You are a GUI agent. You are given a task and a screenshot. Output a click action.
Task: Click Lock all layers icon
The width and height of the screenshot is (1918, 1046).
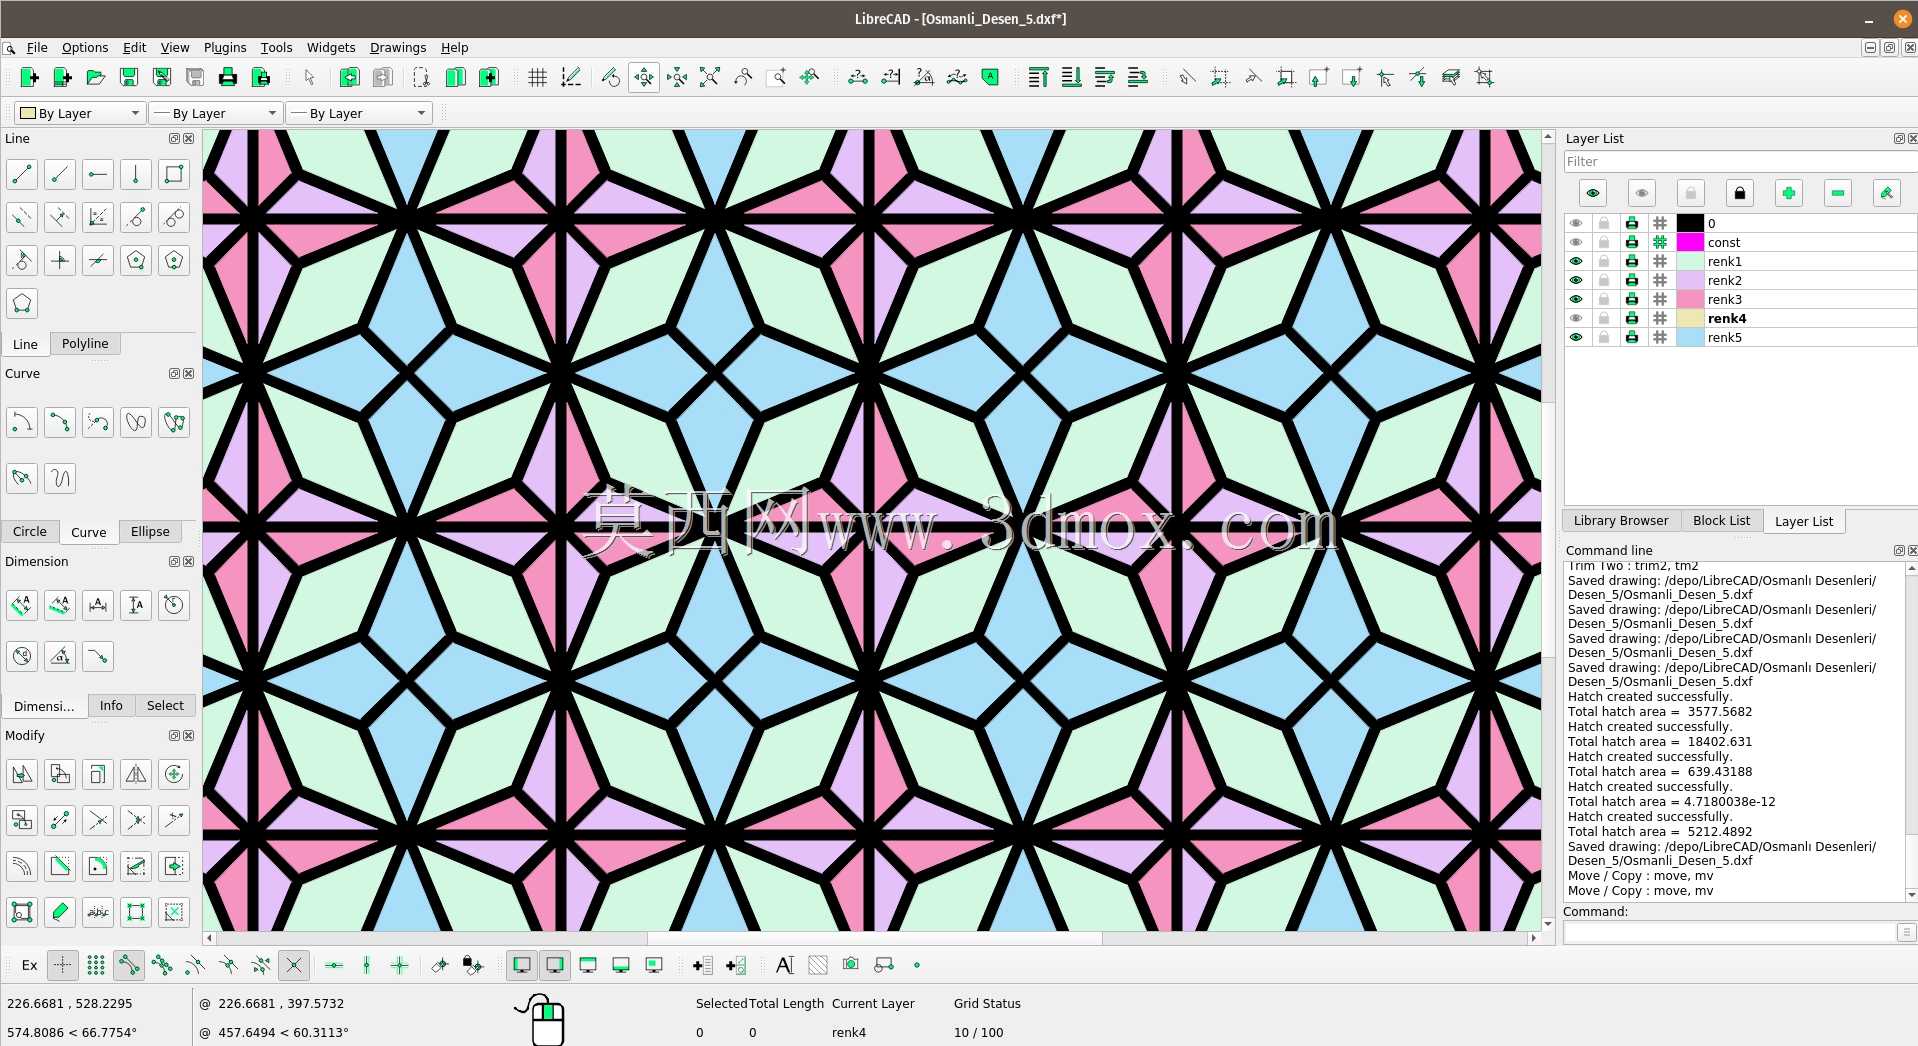(1740, 193)
